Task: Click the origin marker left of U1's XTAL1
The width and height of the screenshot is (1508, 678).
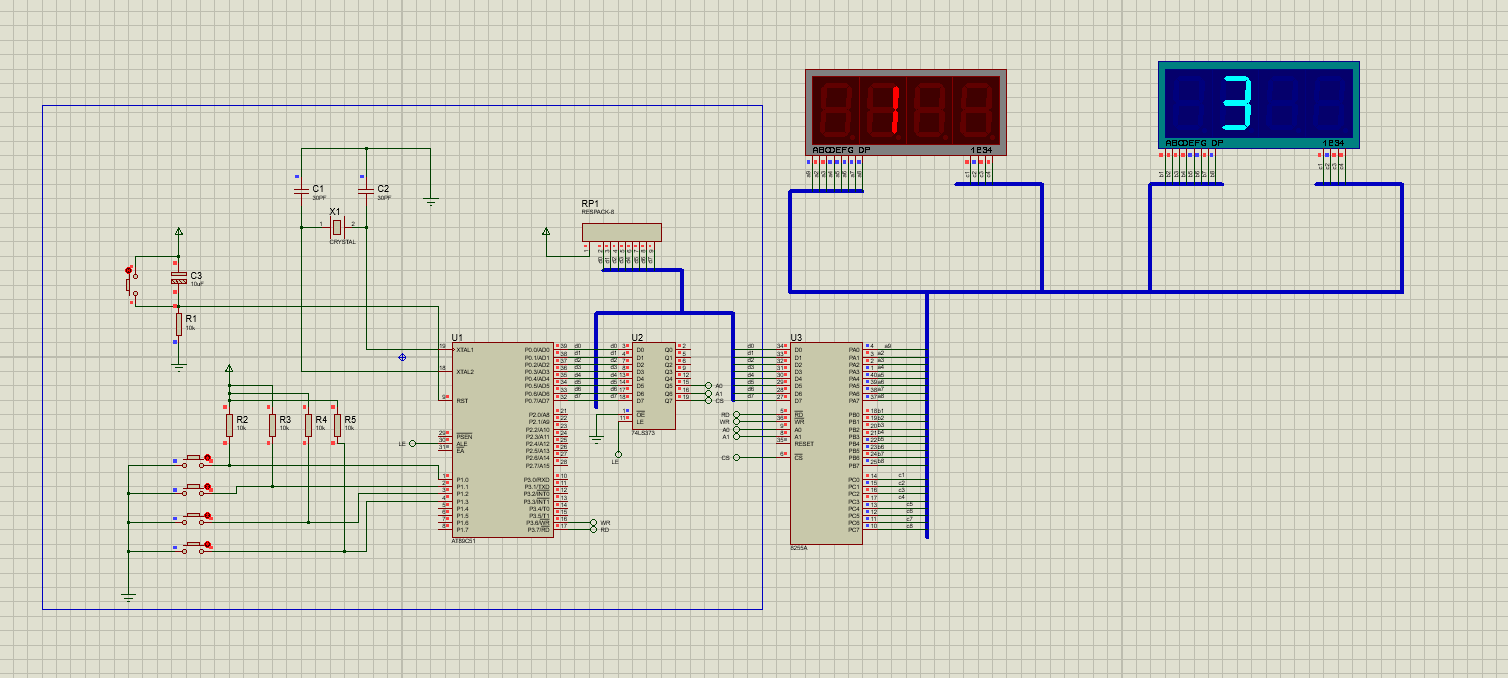Action: pyautogui.click(x=402, y=356)
